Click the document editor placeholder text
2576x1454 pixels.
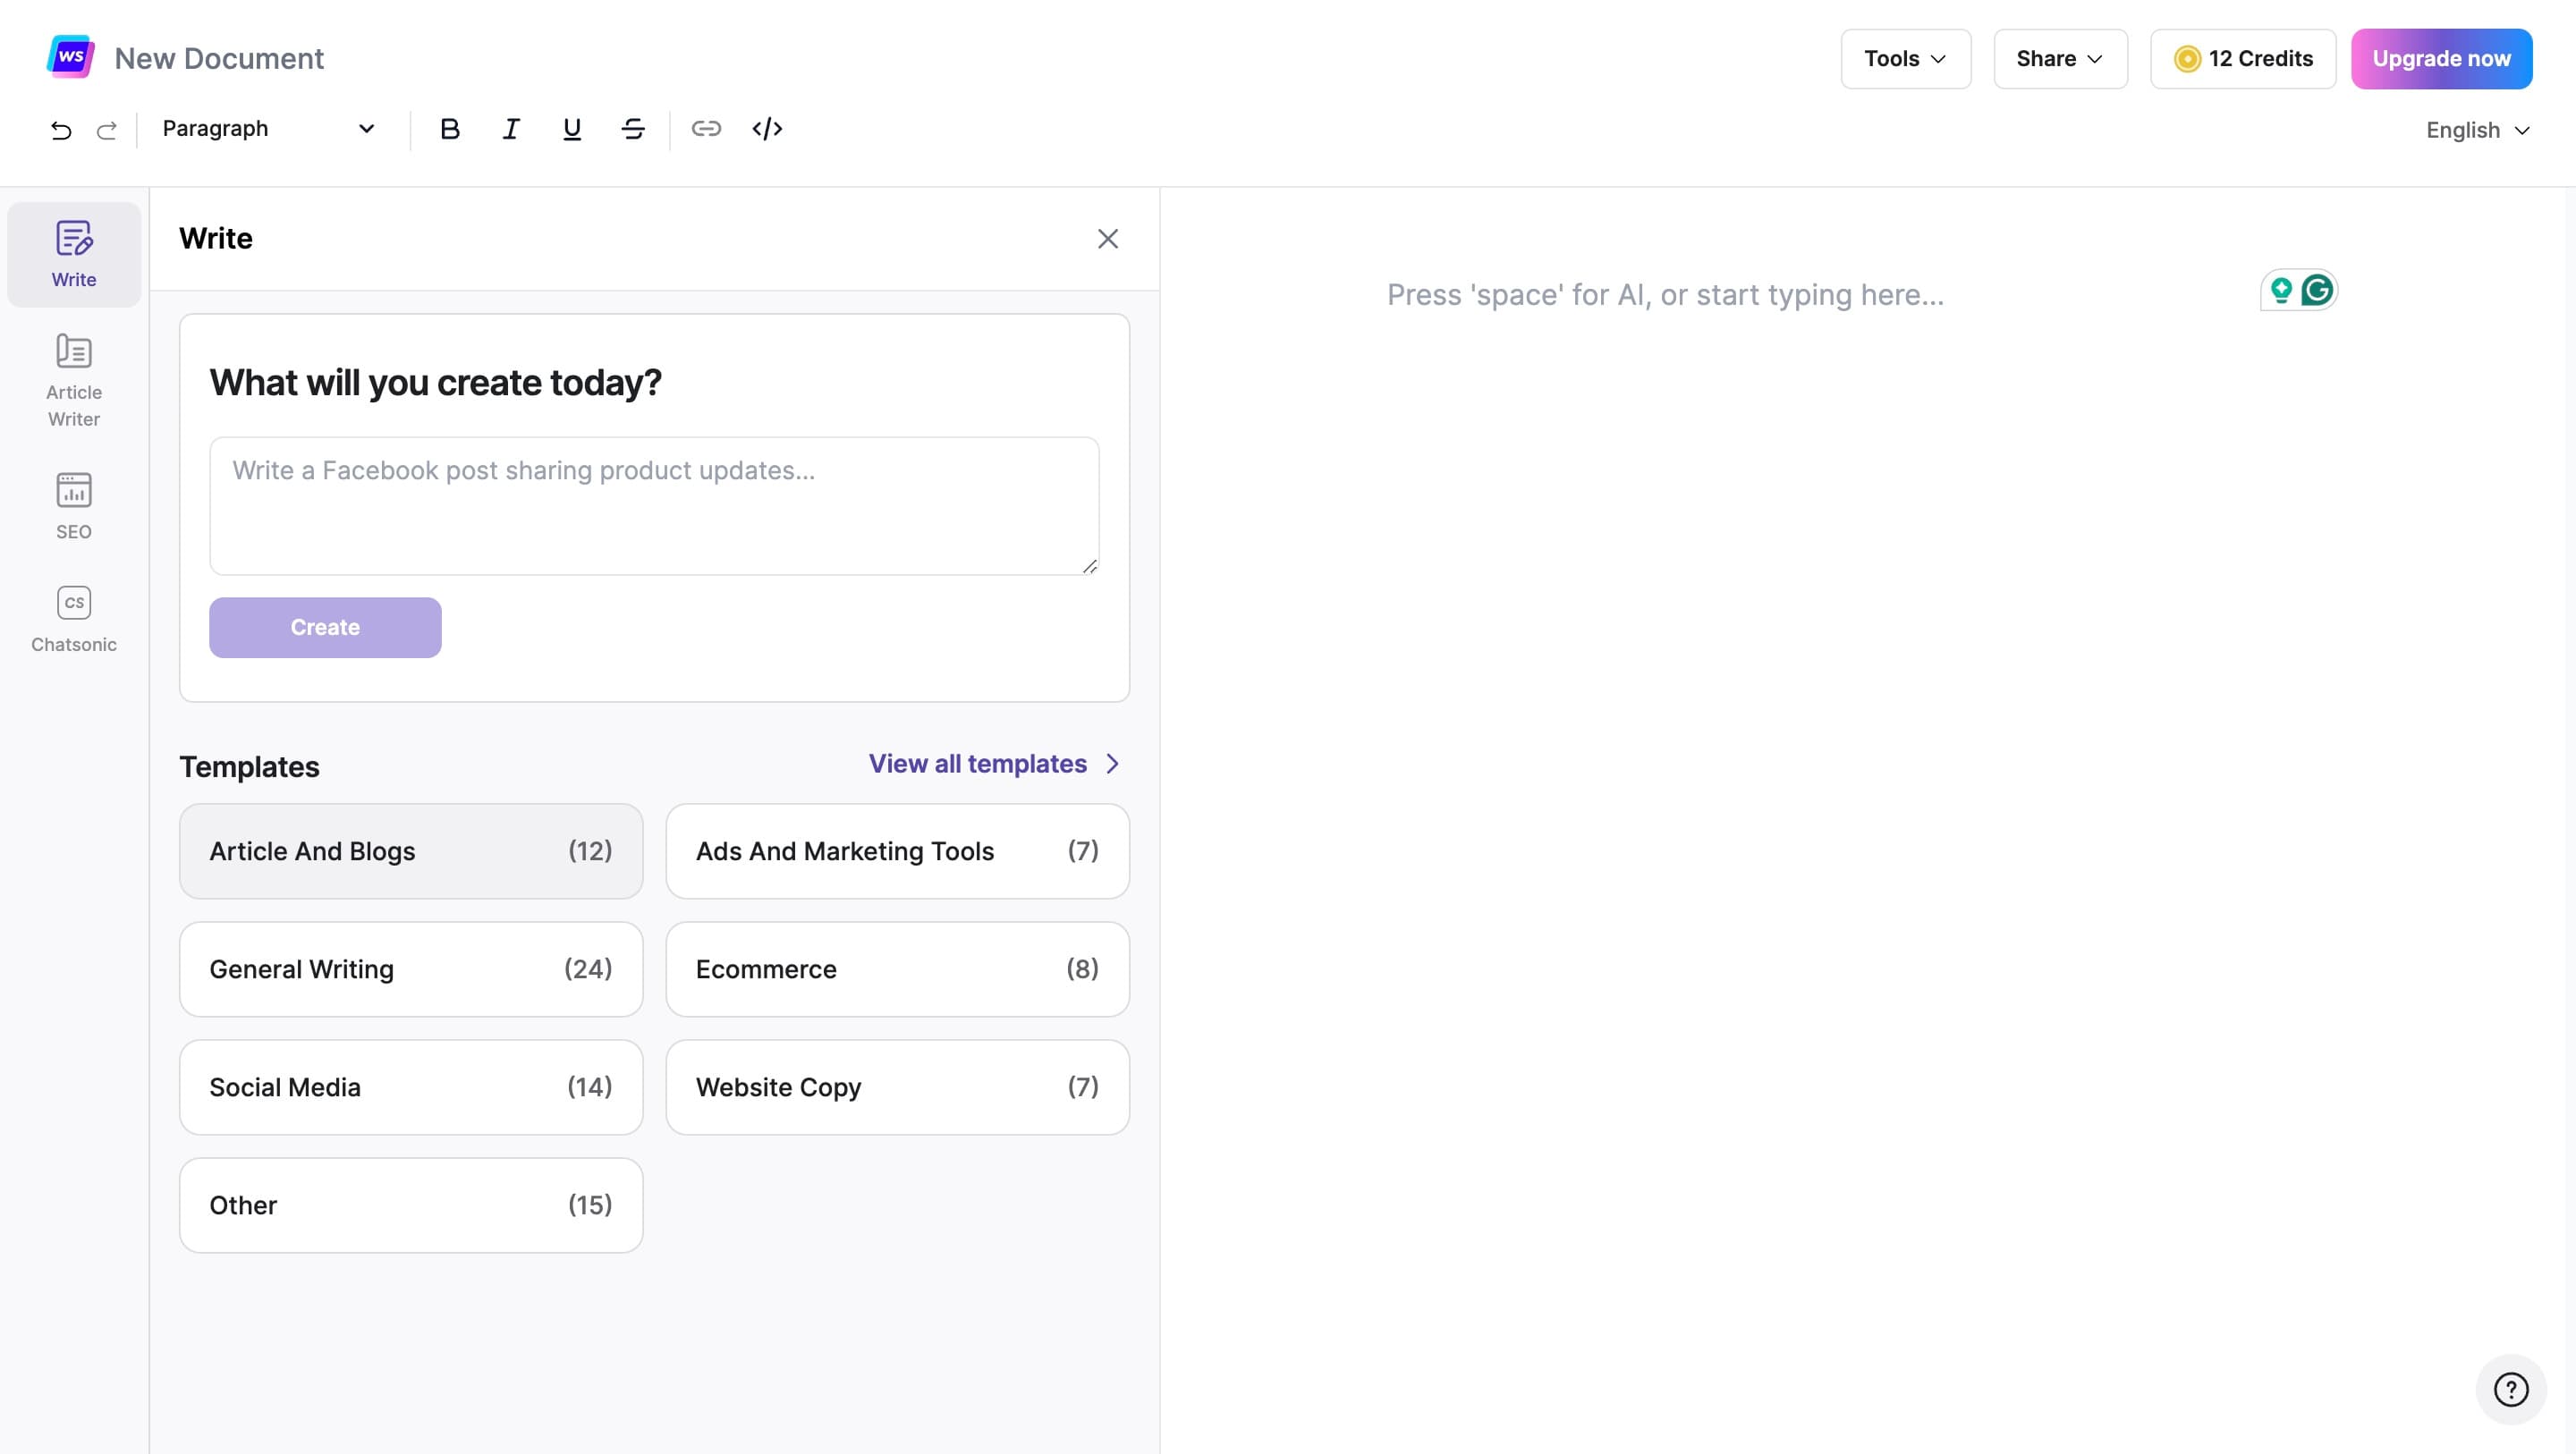(1665, 295)
